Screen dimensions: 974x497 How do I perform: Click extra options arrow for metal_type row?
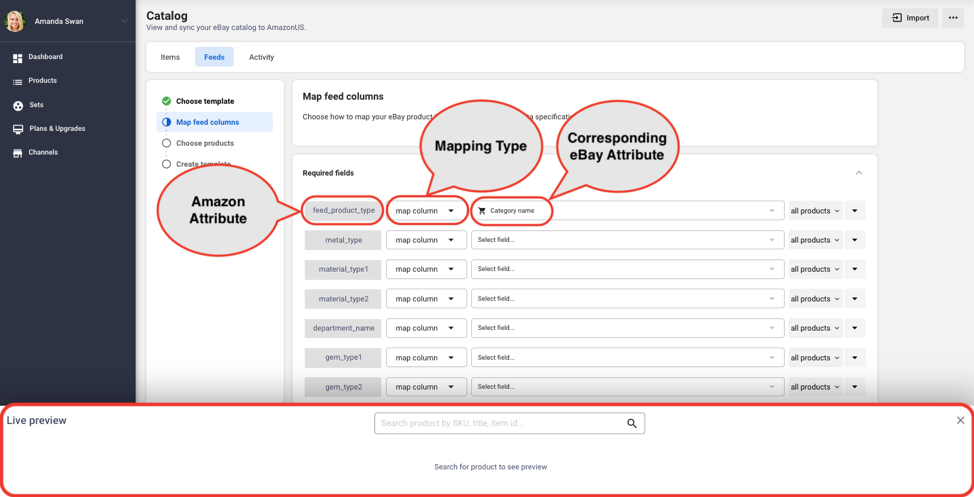tap(855, 240)
